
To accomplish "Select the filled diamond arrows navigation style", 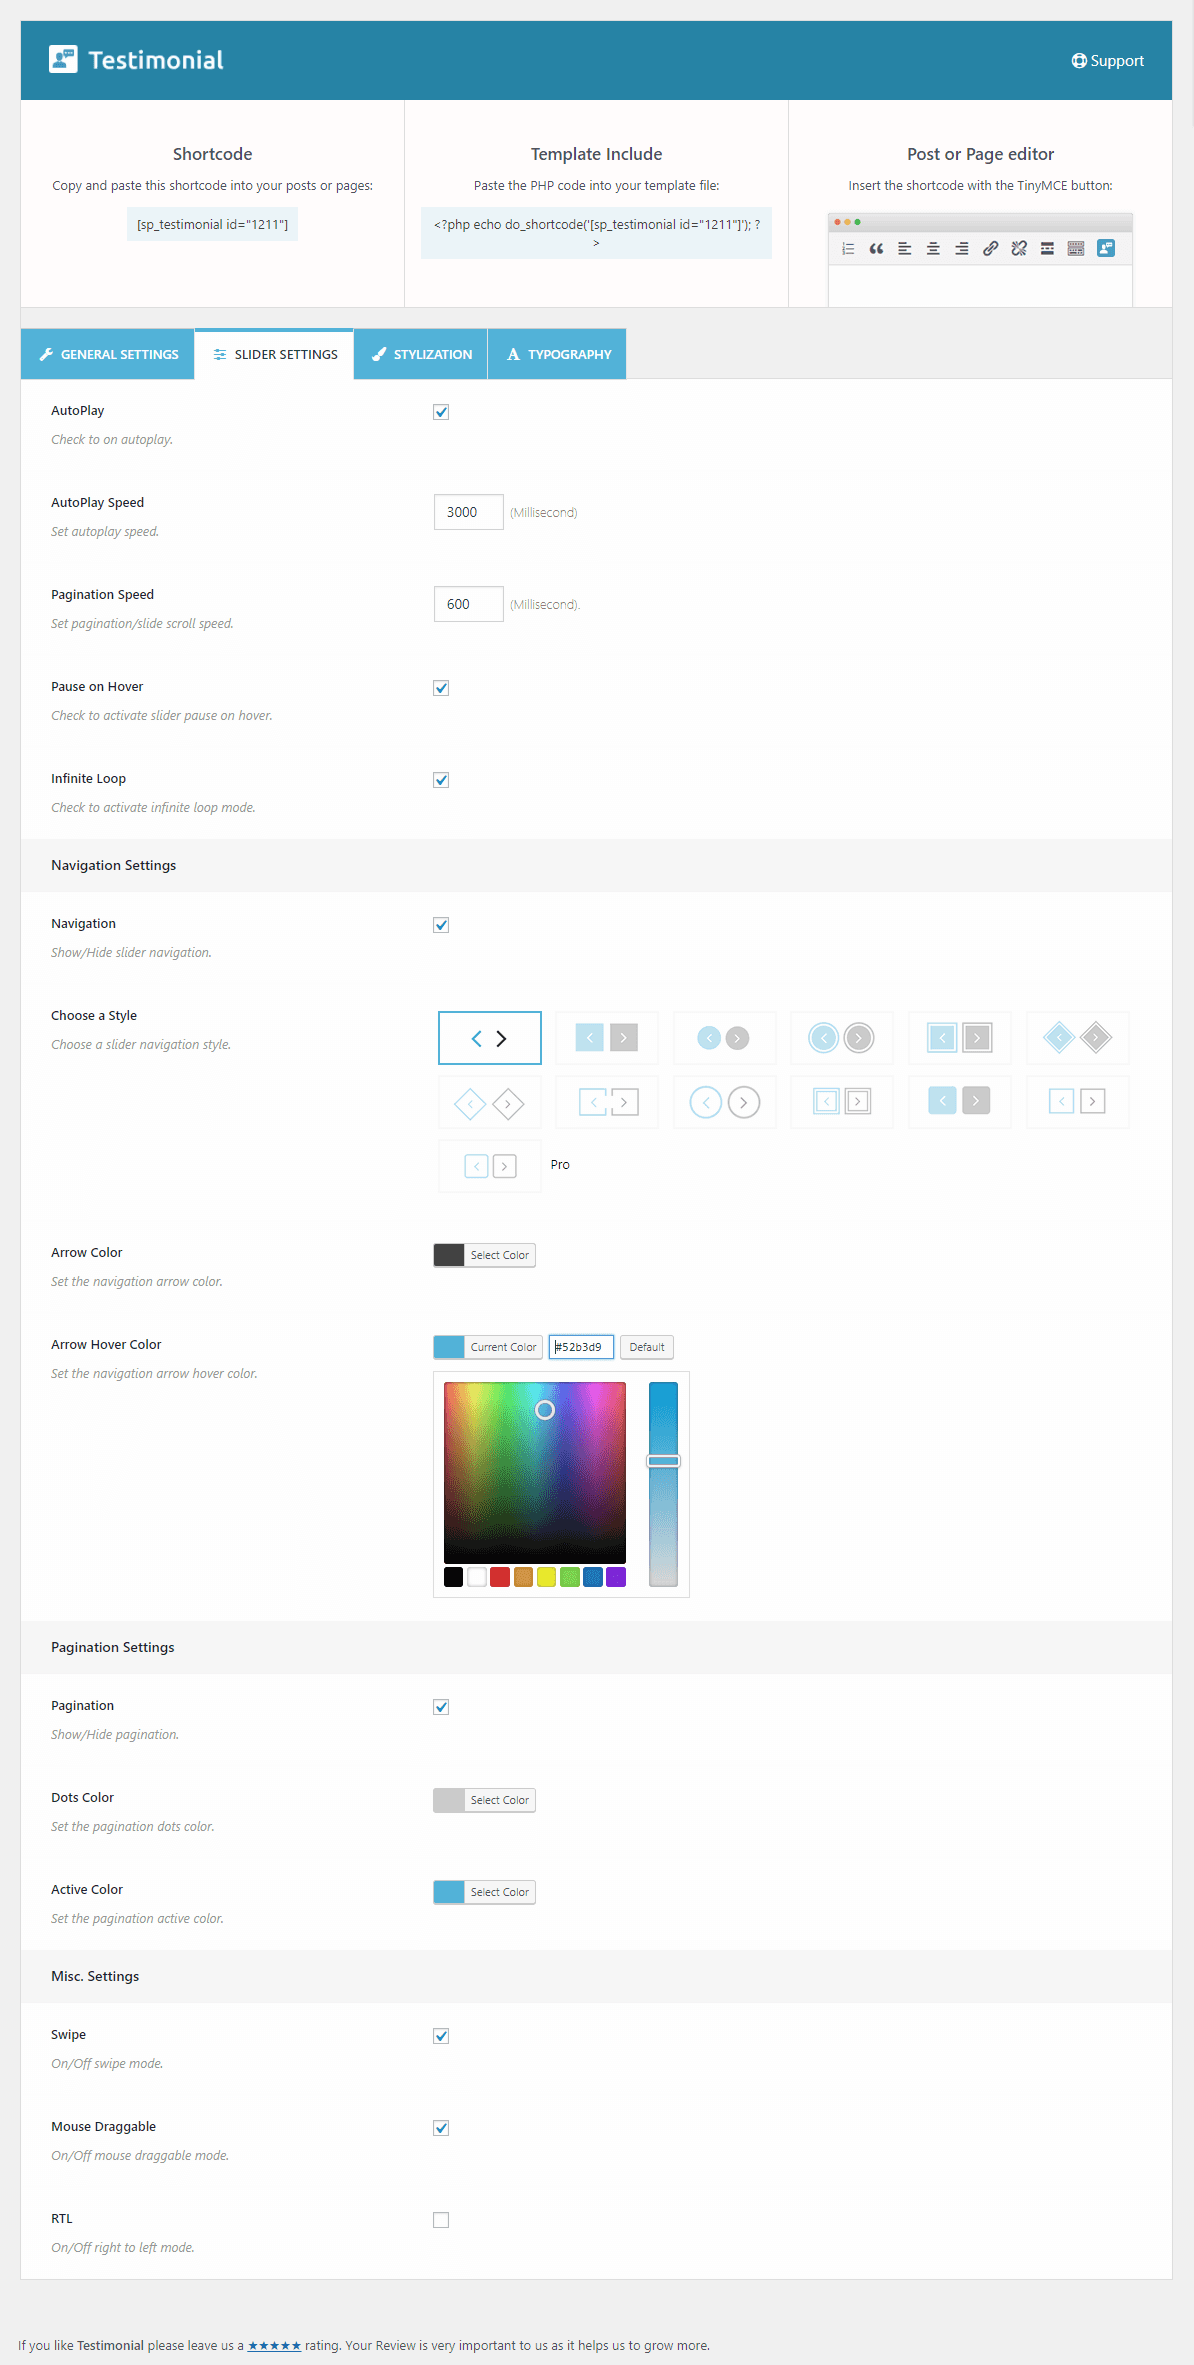I will pyautogui.click(x=1078, y=1038).
